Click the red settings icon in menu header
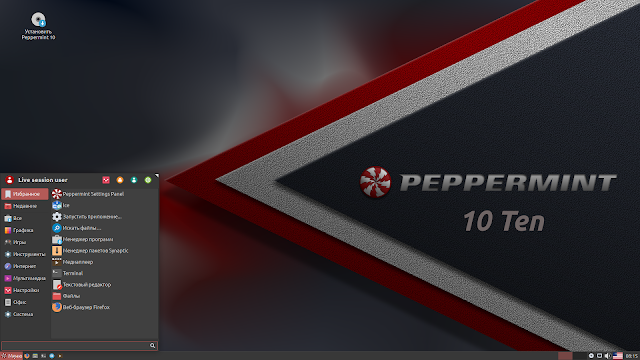The width and height of the screenshot is (640, 360). [x=106, y=180]
